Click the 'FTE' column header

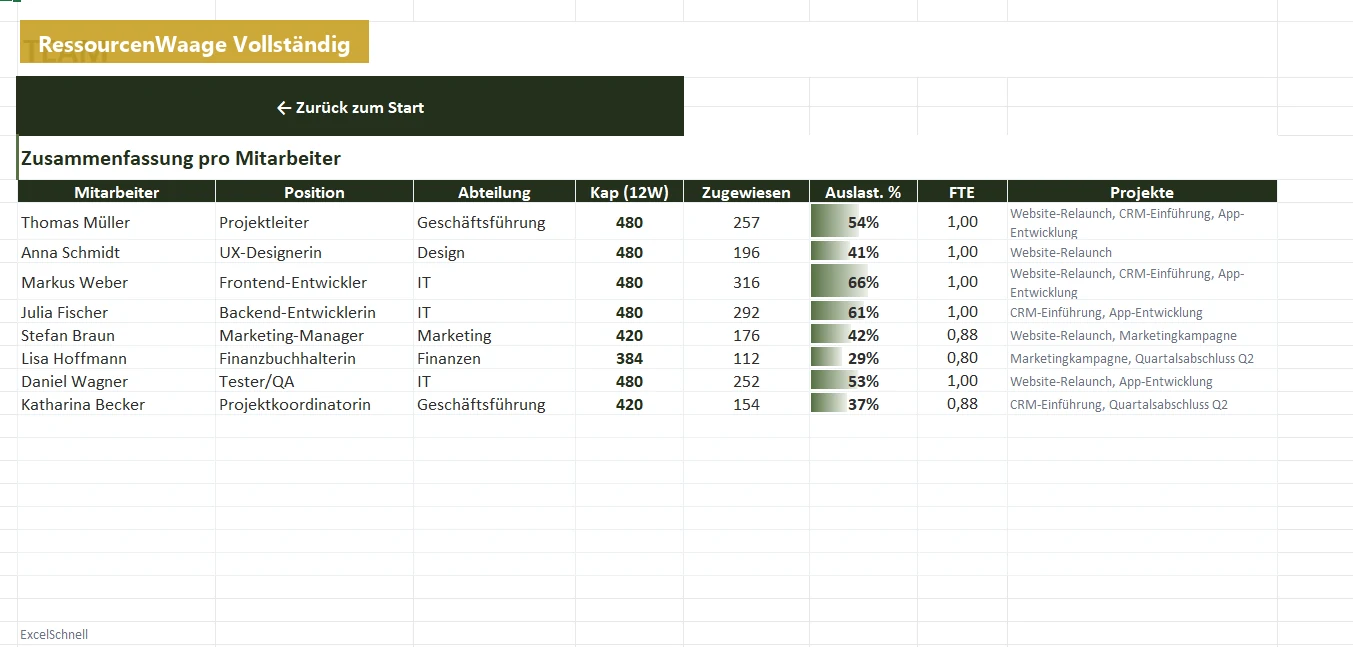pos(963,192)
